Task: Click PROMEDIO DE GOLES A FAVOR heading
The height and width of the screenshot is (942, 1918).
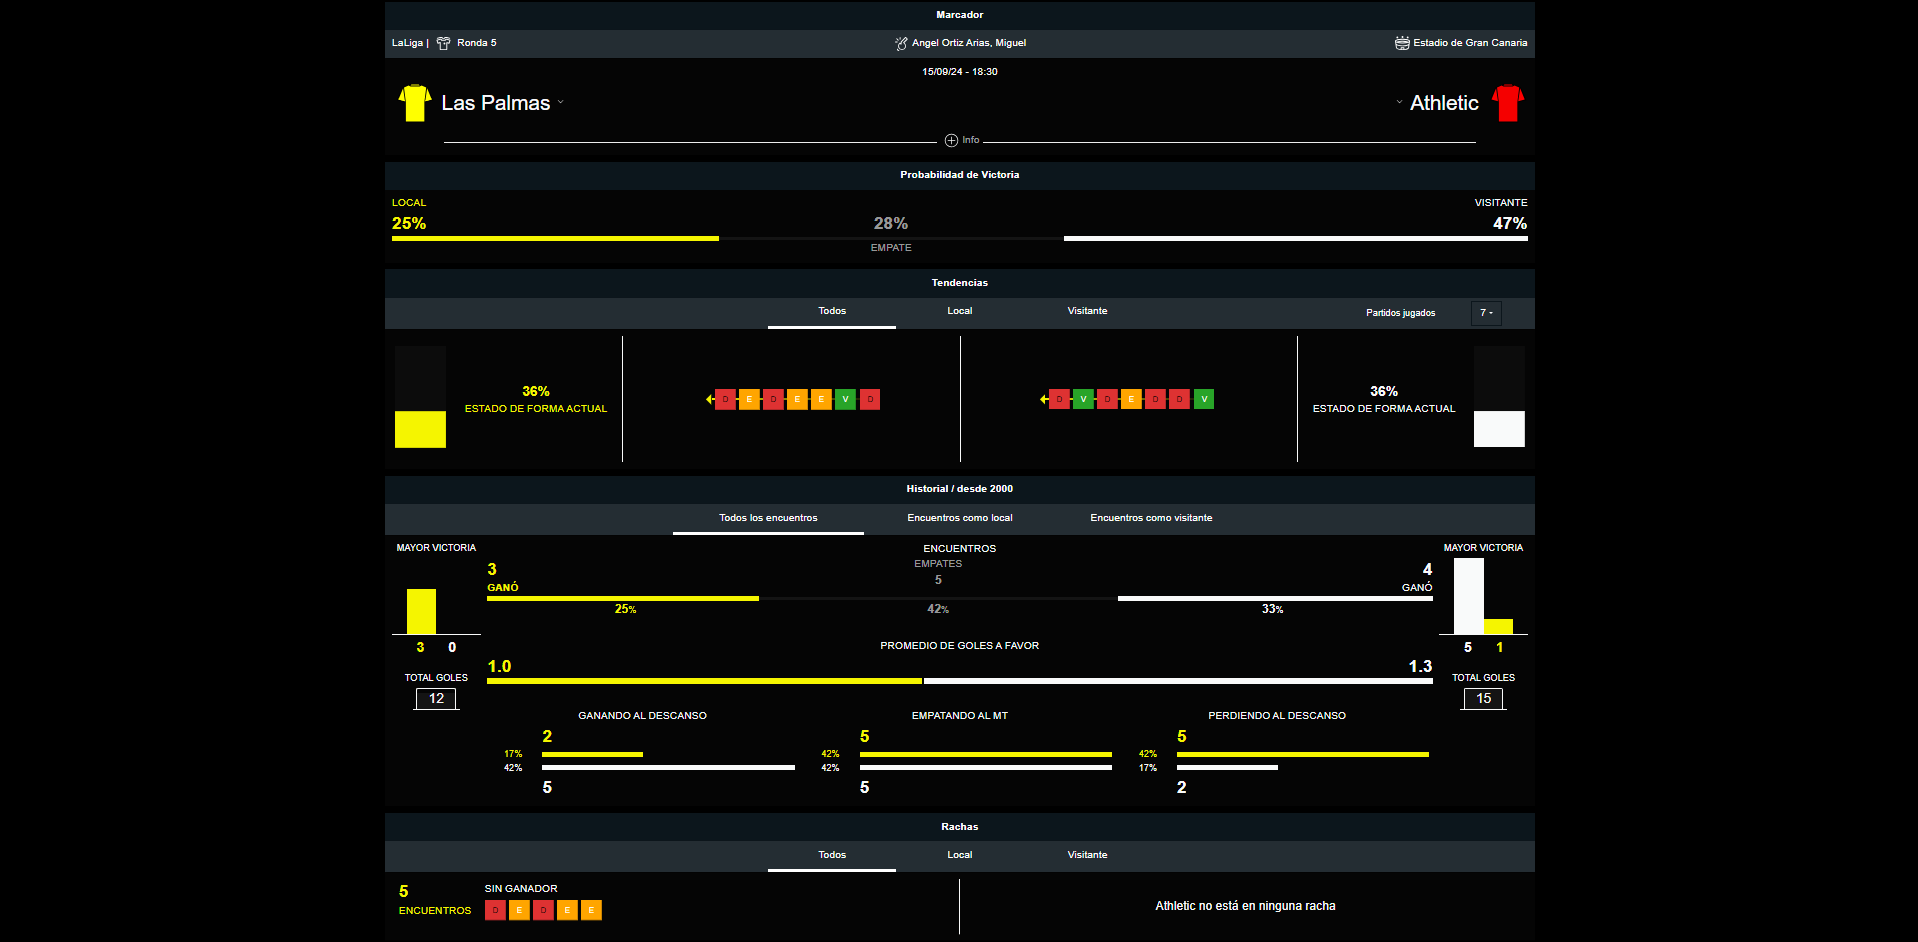Action: 960,646
